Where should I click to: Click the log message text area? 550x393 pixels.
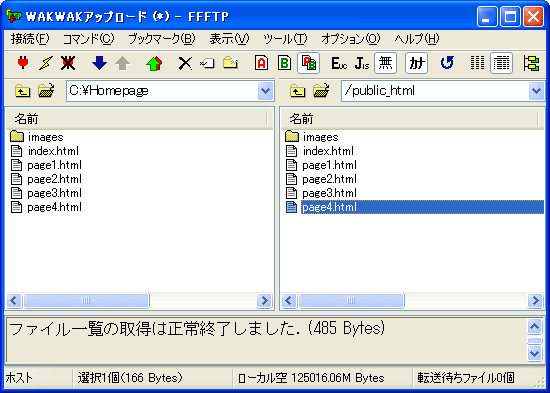pyautogui.click(x=266, y=340)
